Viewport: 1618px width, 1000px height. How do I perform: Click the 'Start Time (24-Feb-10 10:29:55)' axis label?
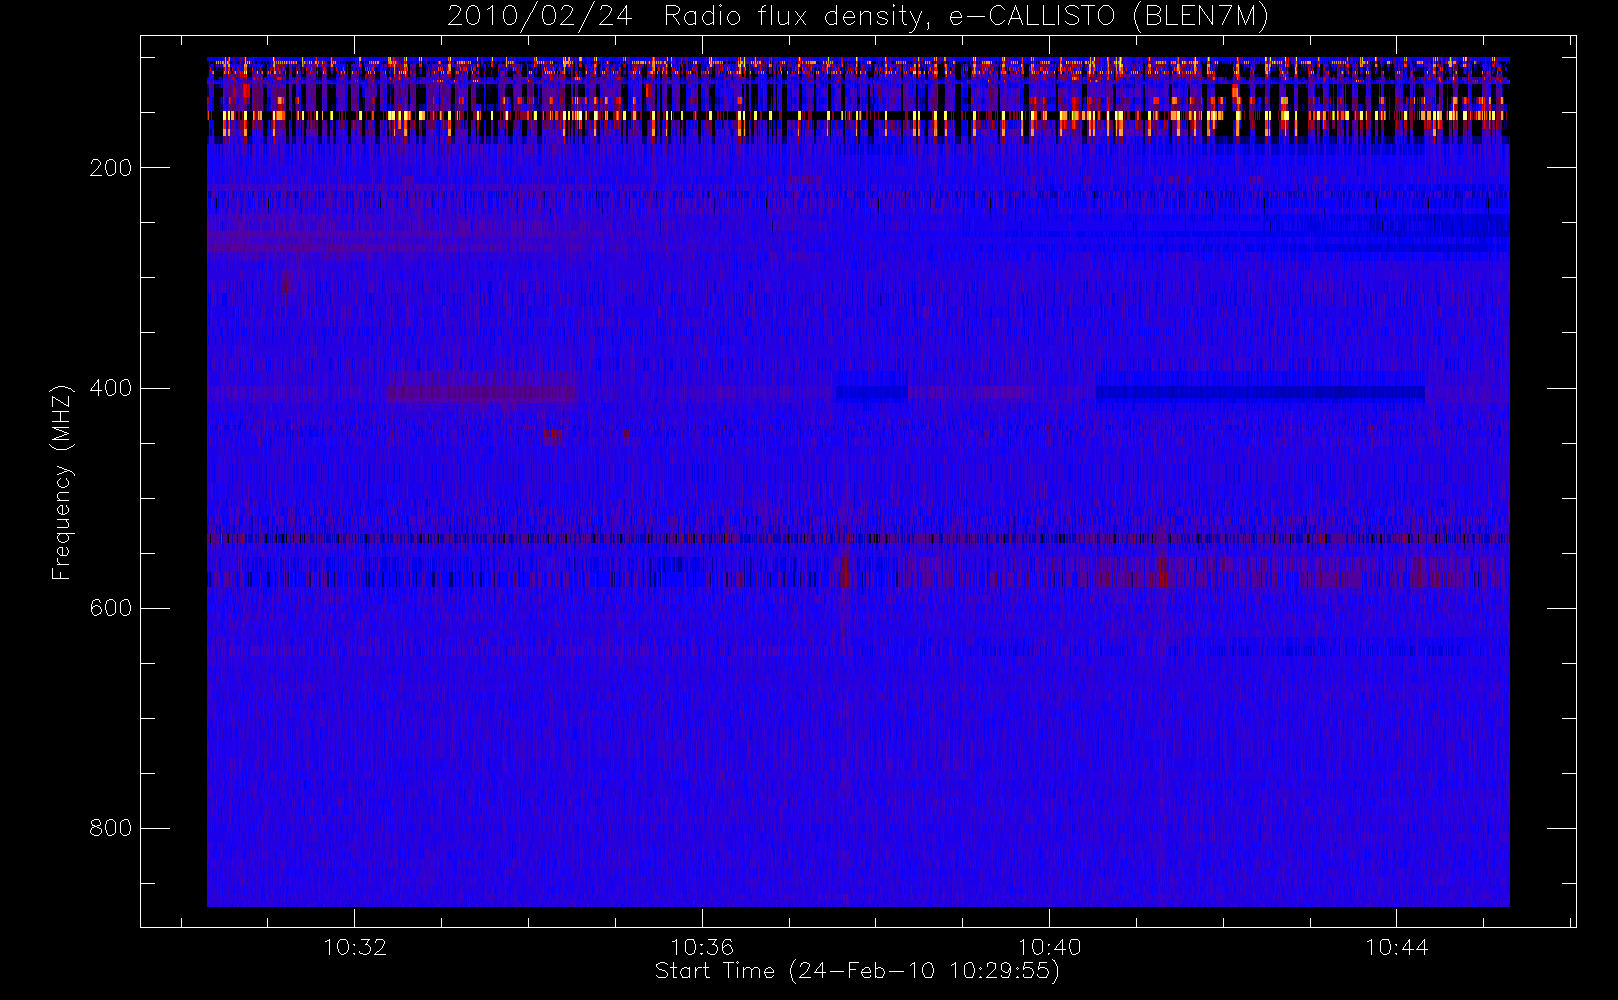[857, 971]
